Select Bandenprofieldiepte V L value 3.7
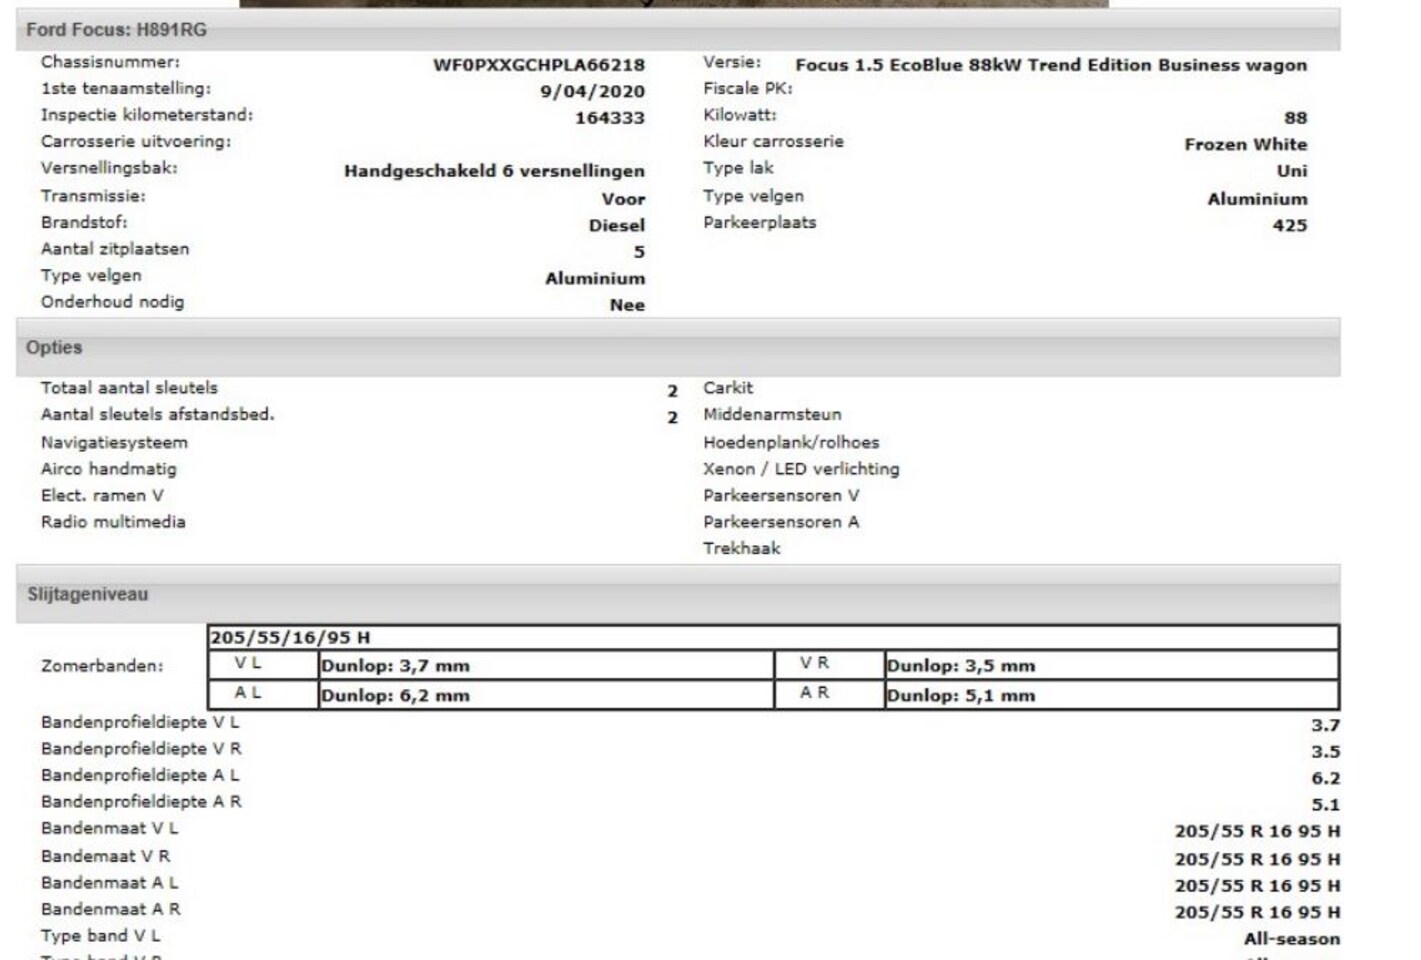Screen dimensions: 1421x960 [1325, 725]
